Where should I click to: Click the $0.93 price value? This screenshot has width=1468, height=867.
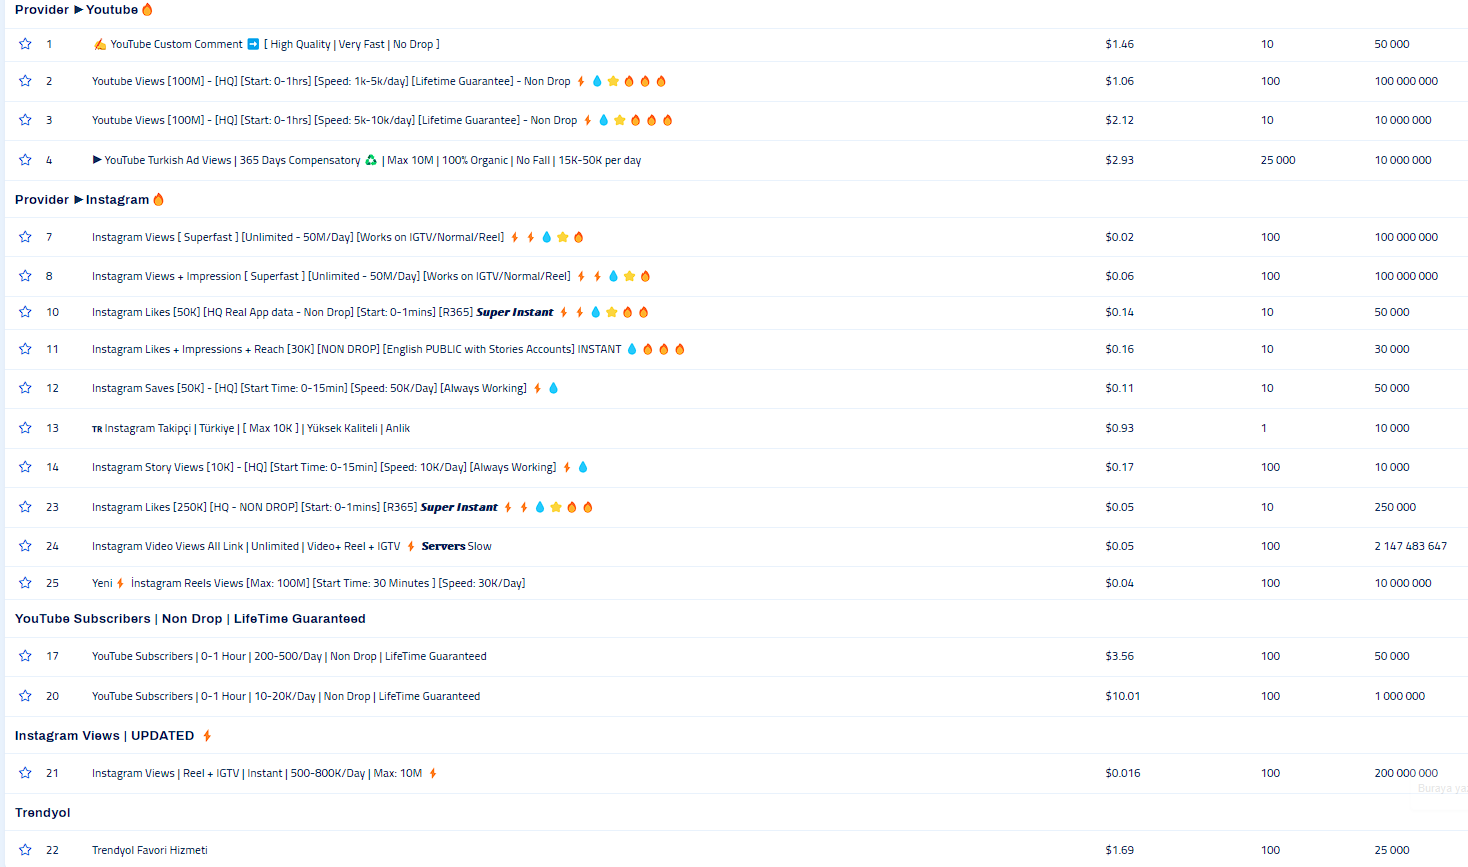[1120, 428]
